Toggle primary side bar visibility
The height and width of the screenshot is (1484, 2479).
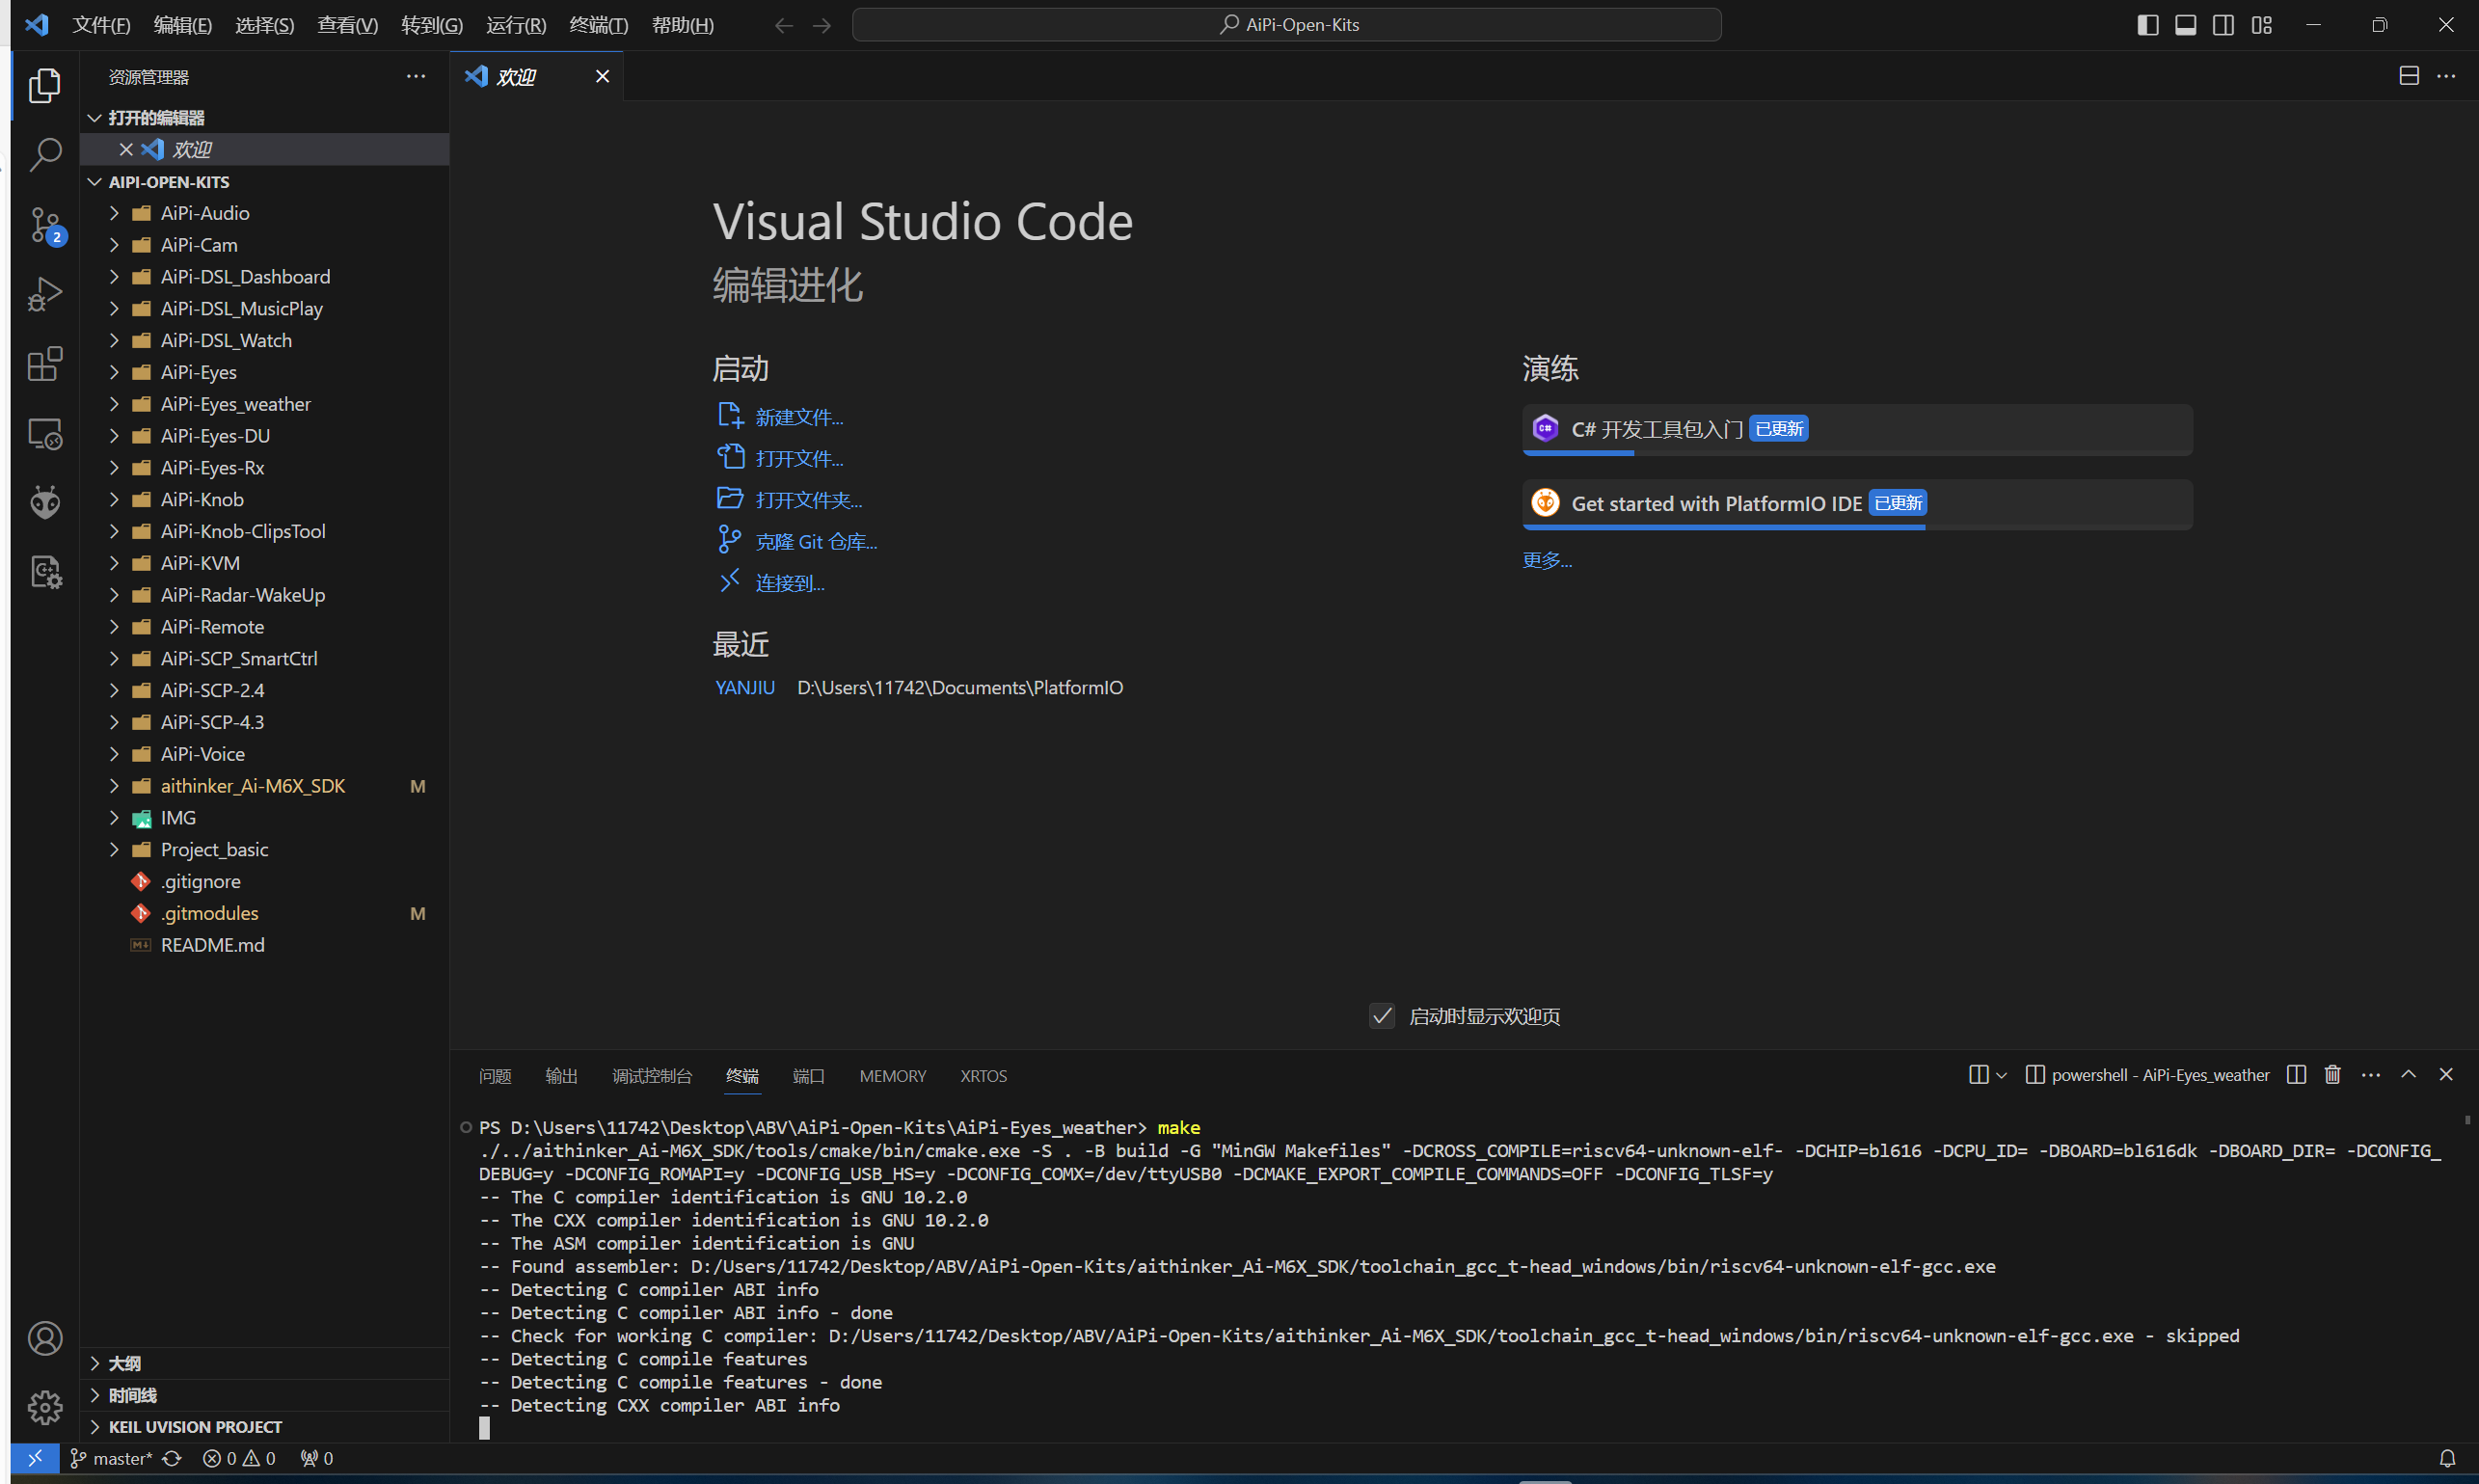tap(2147, 25)
